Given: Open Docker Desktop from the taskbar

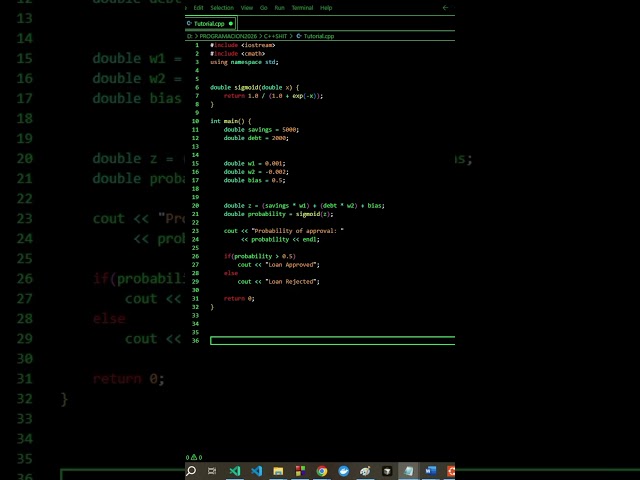Looking at the screenshot, I should [x=344, y=471].
